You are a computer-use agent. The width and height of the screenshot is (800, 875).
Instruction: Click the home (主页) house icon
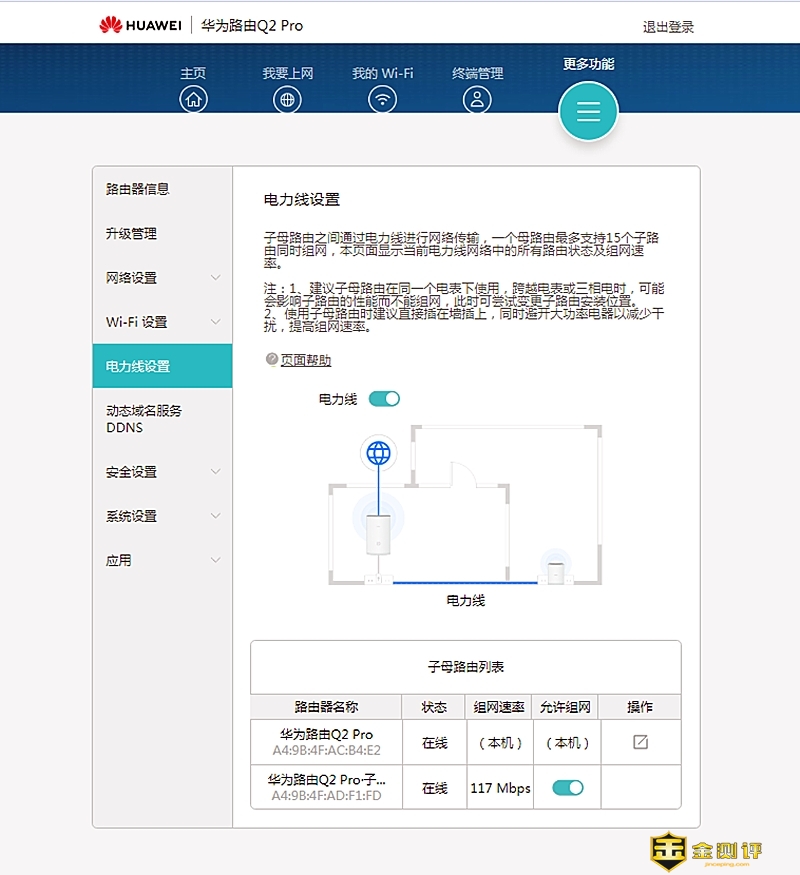193,99
